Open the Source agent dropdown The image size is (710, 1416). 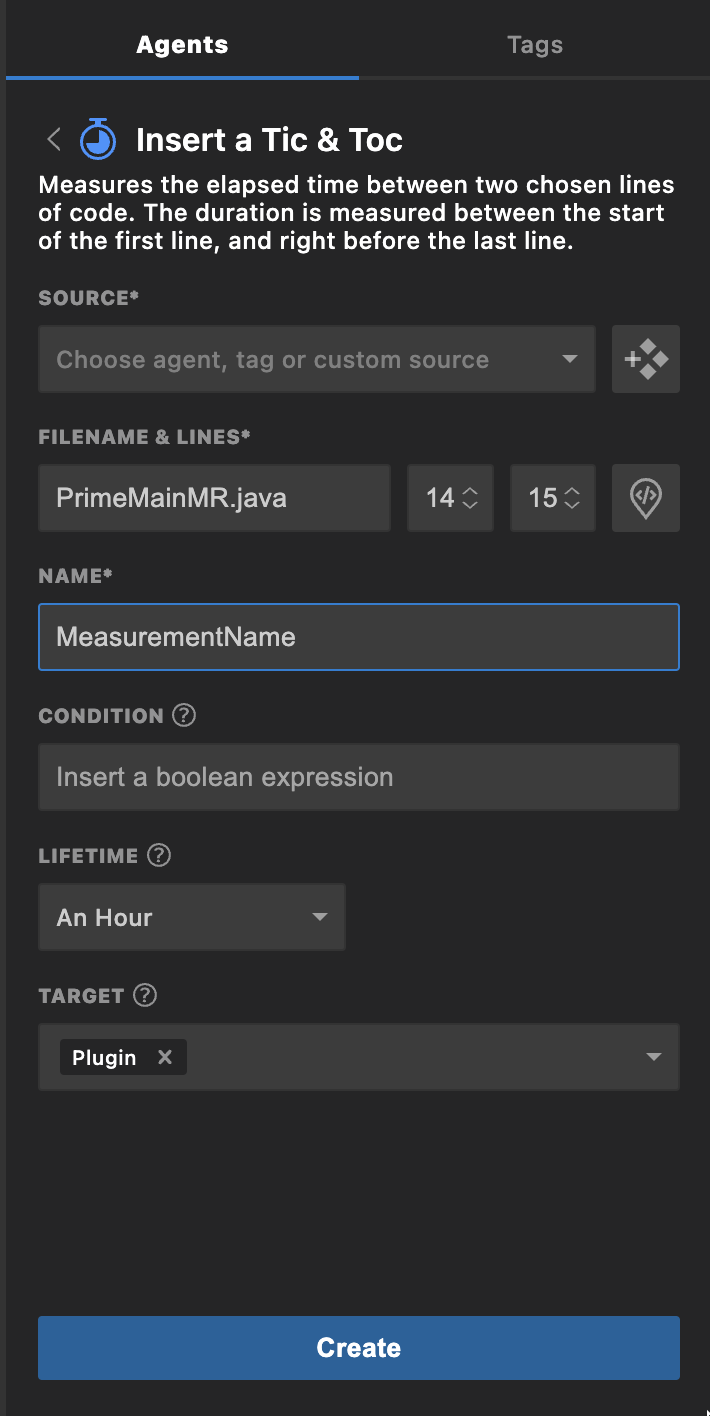pyautogui.click(x=316, y=359)
